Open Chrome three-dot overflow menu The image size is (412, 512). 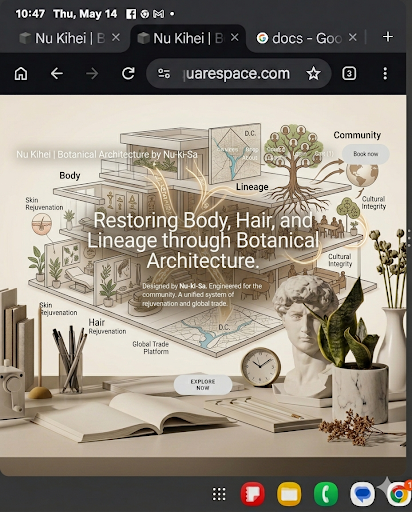tap(385, 73)
